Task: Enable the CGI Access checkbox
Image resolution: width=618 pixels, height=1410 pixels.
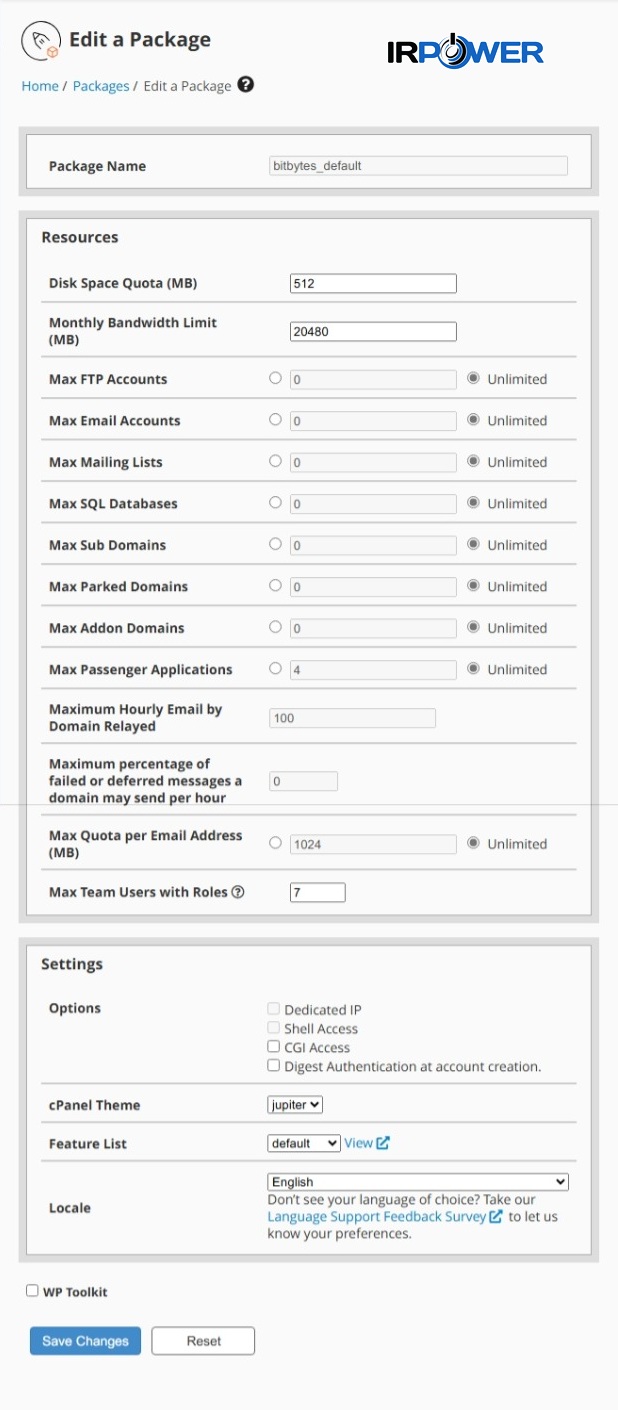Action: 274,1047
